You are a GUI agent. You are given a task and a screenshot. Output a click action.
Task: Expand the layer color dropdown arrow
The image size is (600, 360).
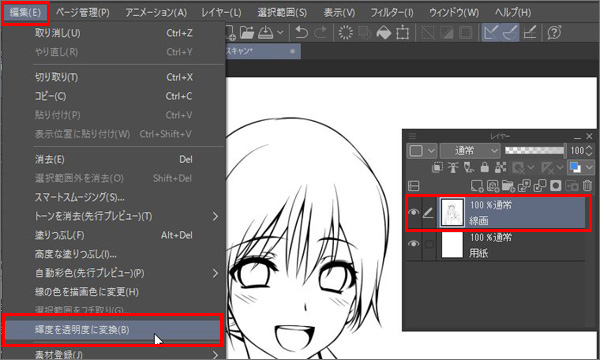tap(589, 167)
